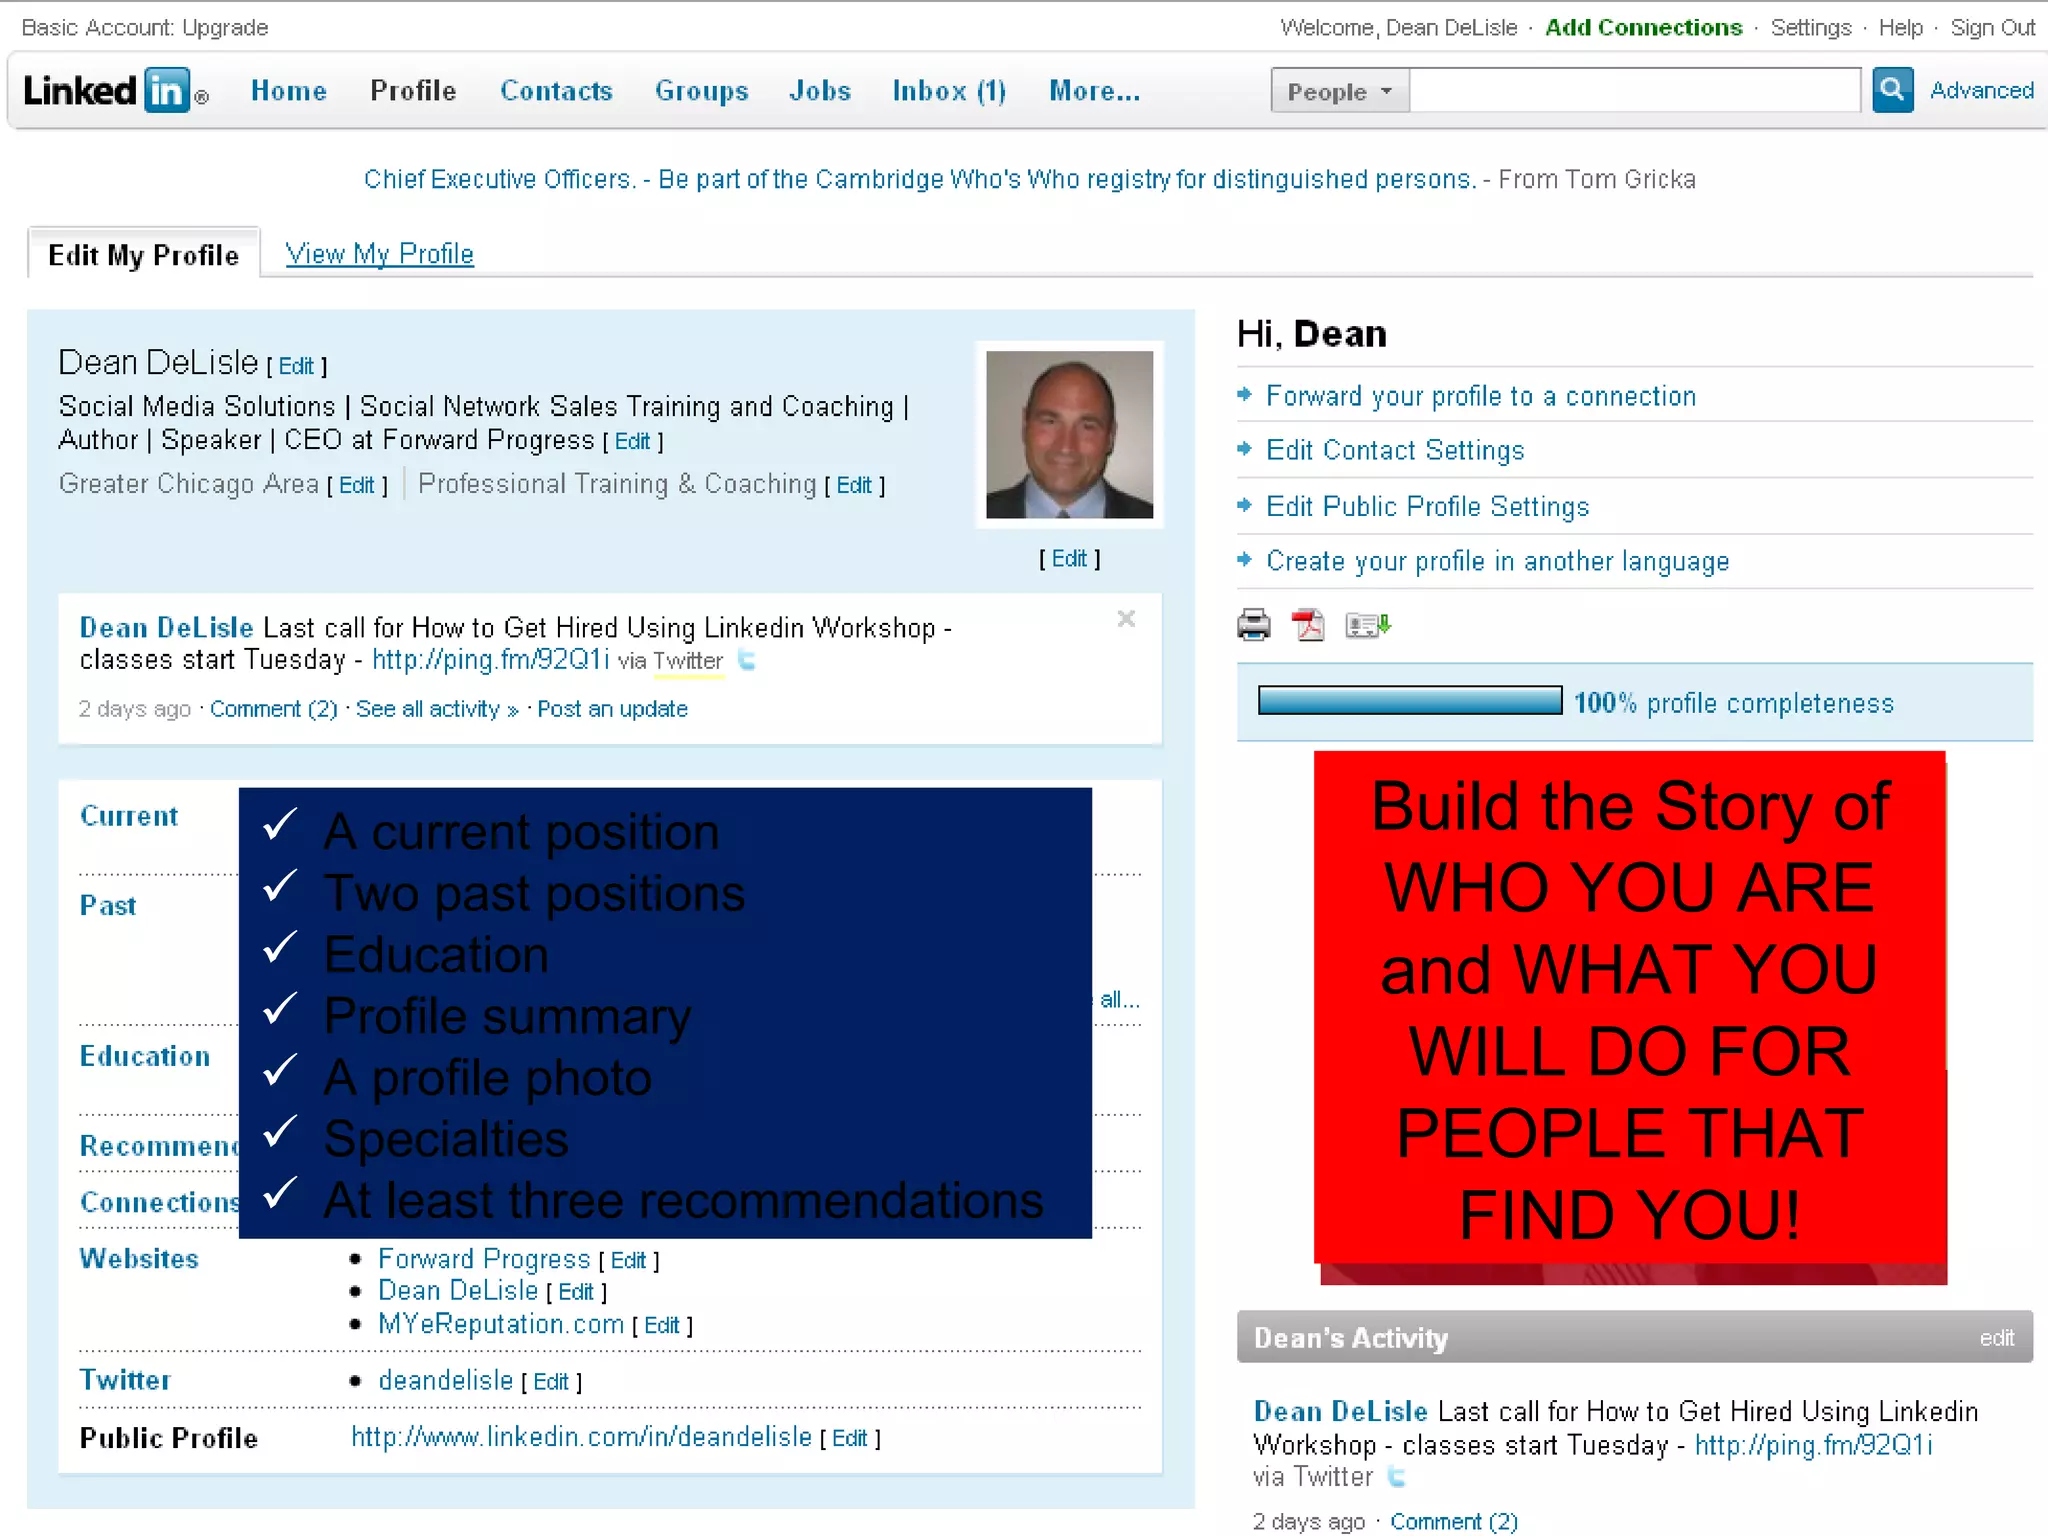Click Twitter bird icon in Dean's Activity
The height and width of the screenshot is (1536, 2048).
[1396, 1477]
